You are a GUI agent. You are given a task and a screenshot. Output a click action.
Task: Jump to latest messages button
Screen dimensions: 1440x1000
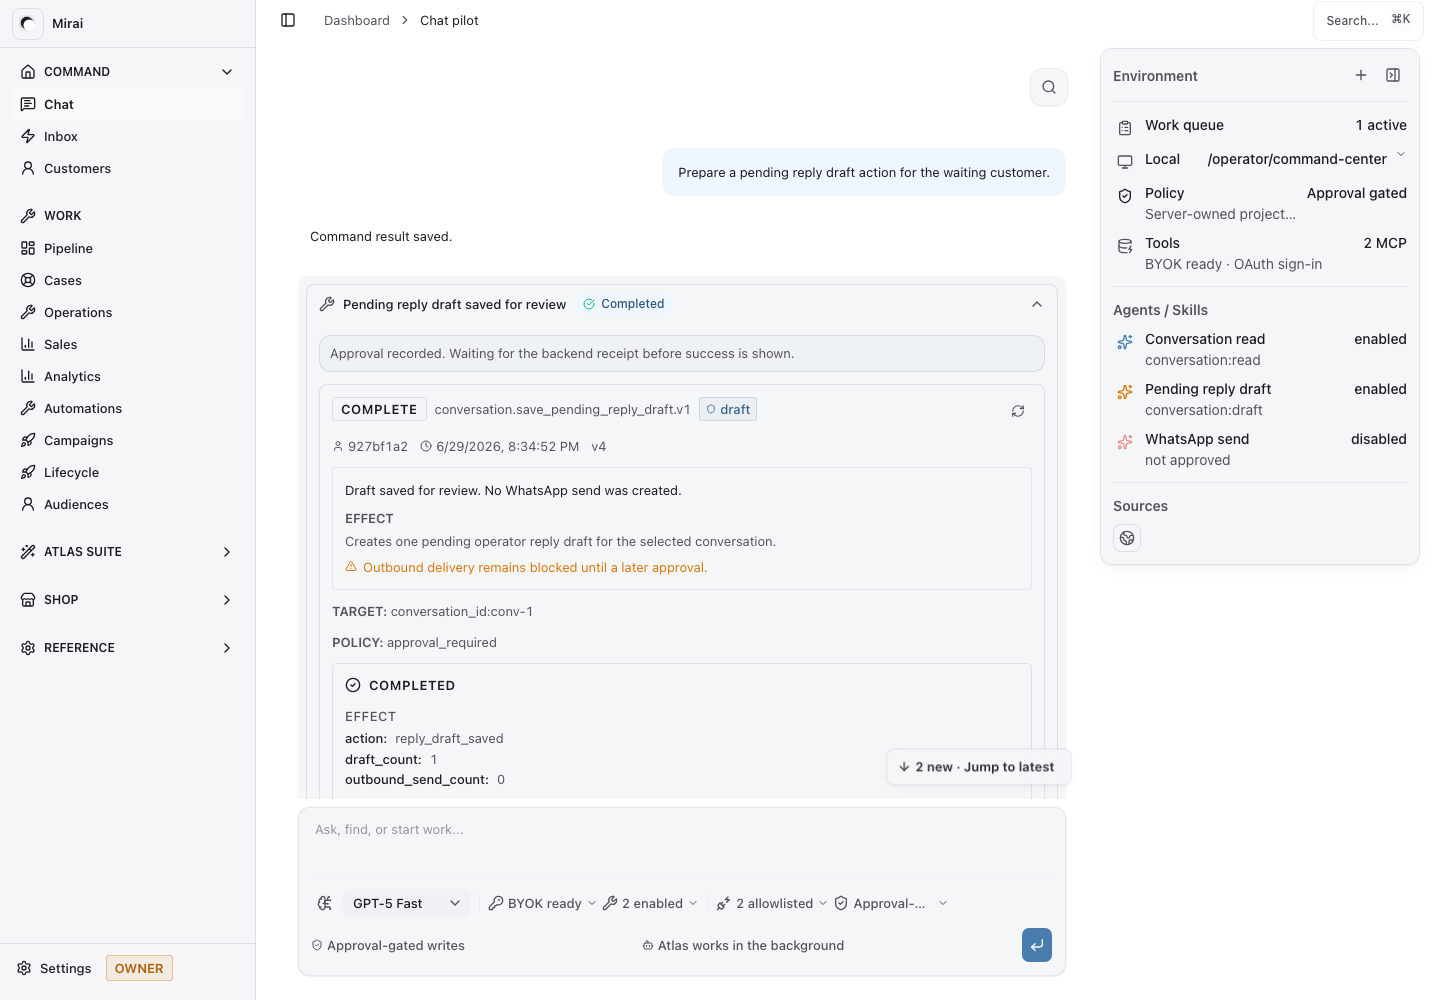pos(978,767)
